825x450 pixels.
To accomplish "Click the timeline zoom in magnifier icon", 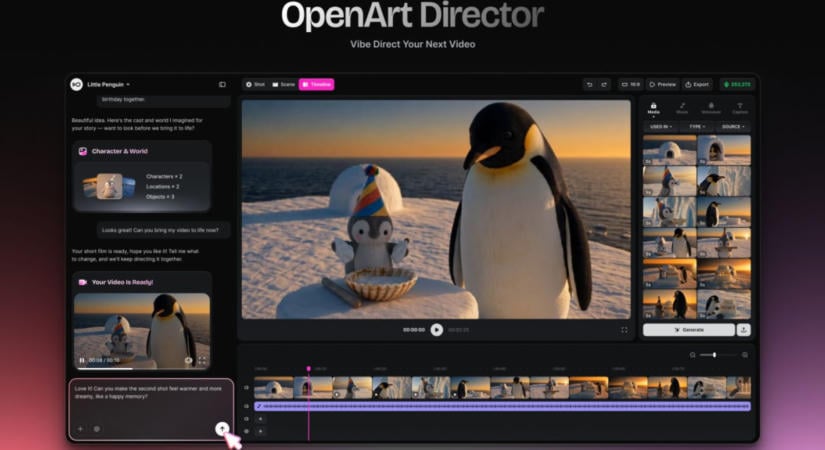I will pos(744,355).
